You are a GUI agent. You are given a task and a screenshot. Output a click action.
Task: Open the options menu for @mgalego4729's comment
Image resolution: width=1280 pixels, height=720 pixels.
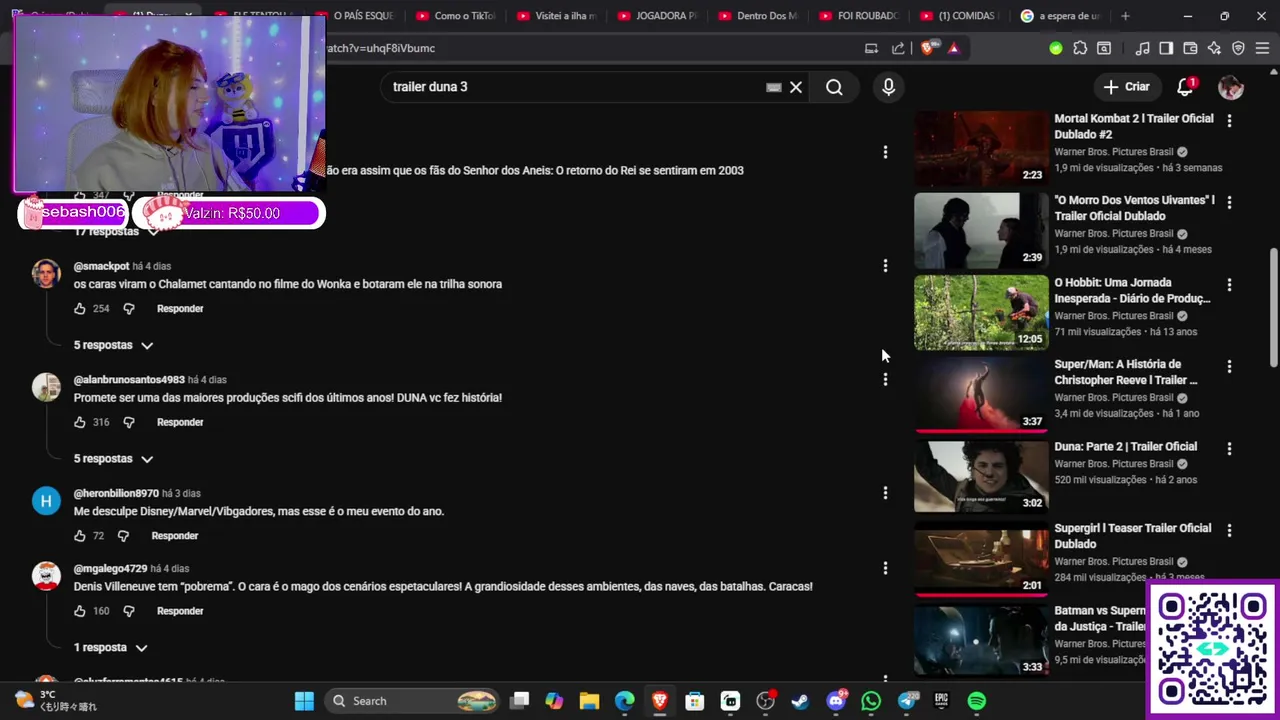point(885,568)
